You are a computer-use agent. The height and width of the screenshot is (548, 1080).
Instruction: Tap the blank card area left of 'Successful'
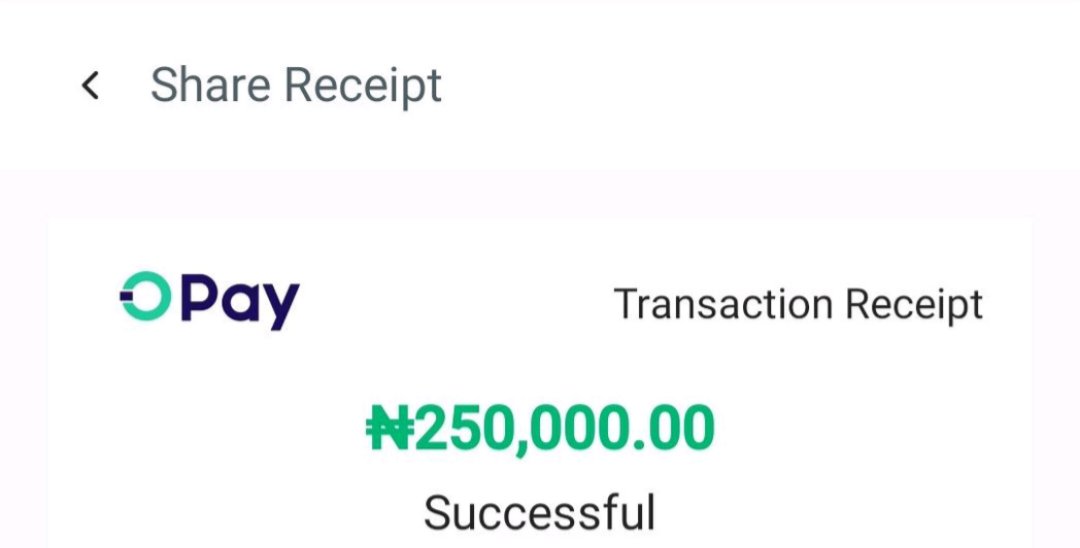point(234,513)
